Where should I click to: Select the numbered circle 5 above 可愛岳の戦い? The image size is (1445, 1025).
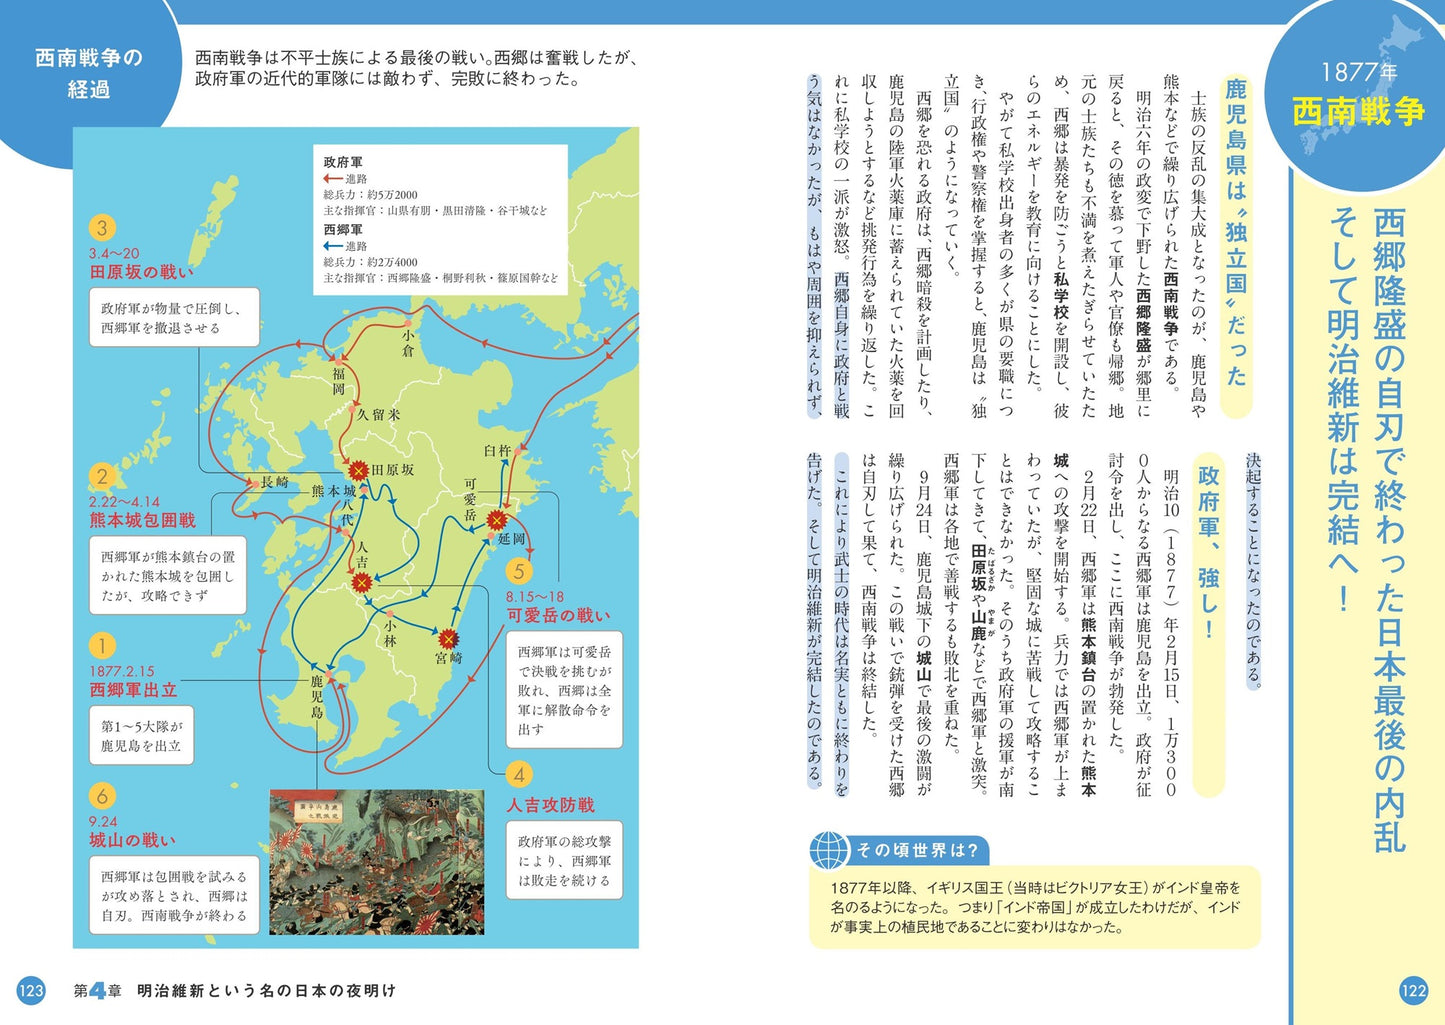518,571
